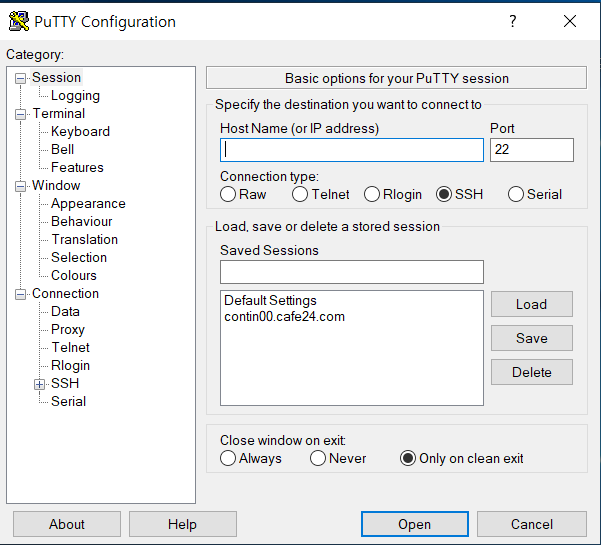
Task: Open Behaviour settings
Action: [x=82, y=222]
